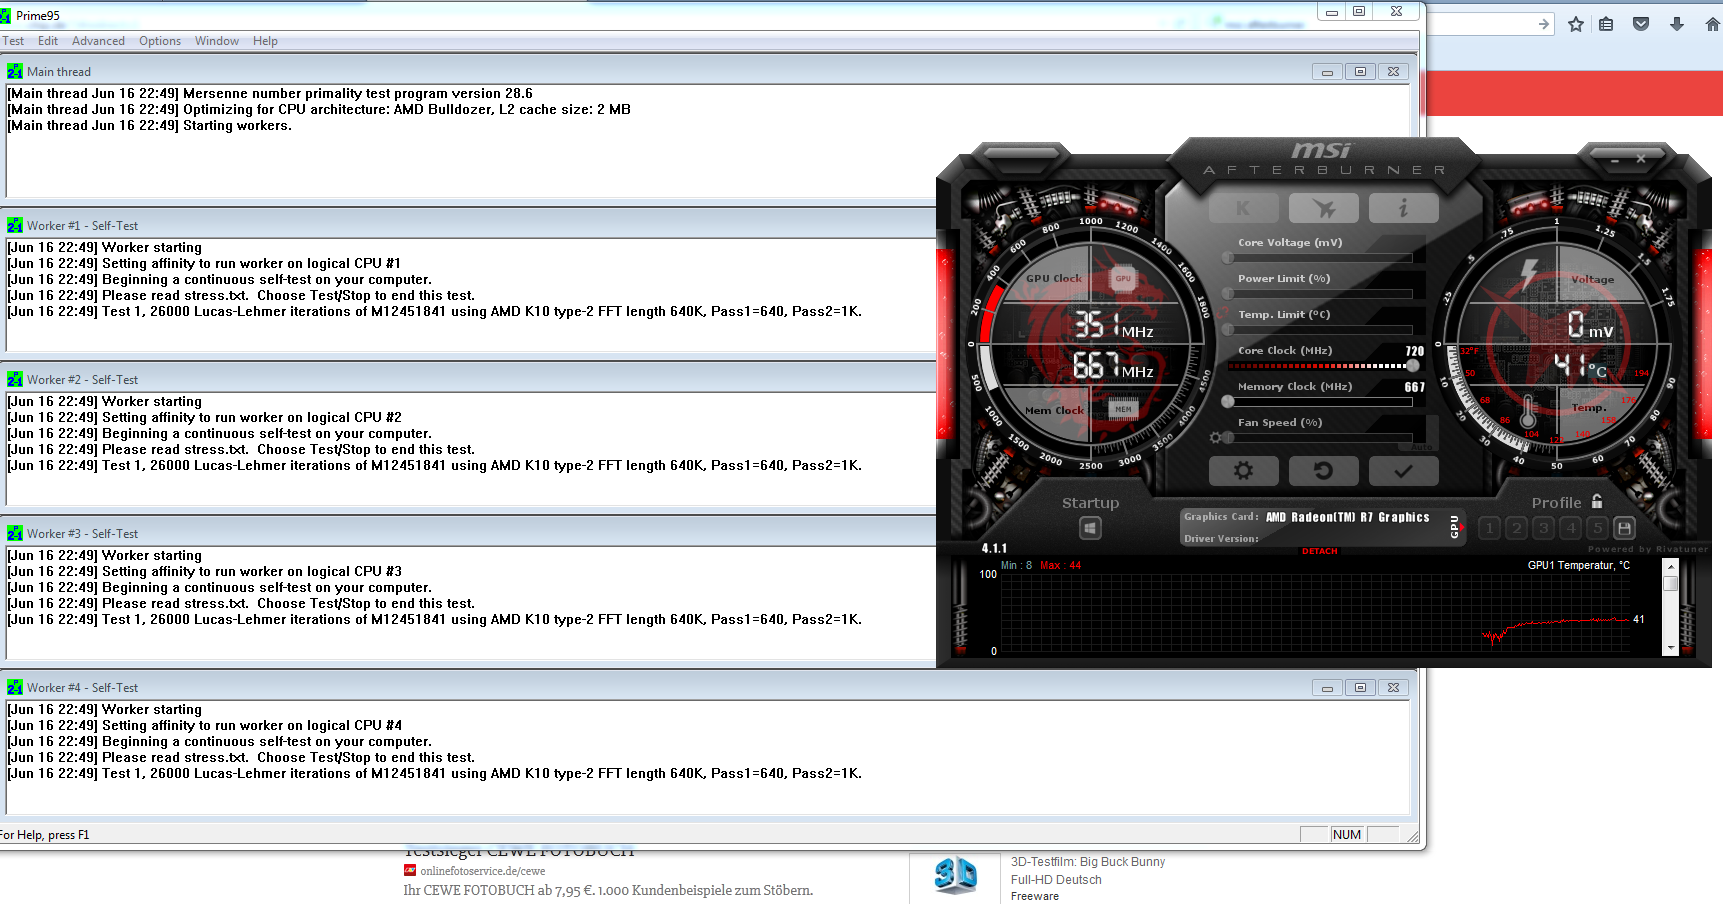This screenshot has width=1723, height=904.
Task: Click the link icon beside Temp. Limit
Action: click(x=1222, y=314)
